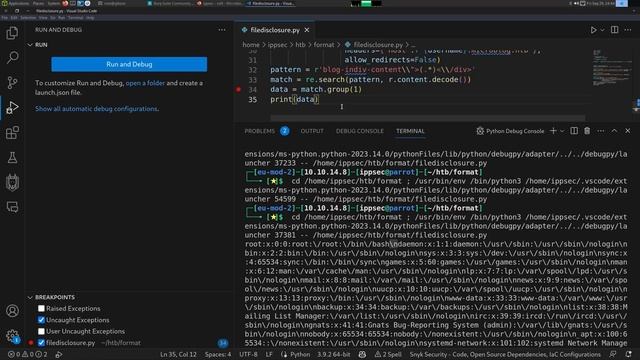
Task: Click the blue Run and Debug button
Action: (x=129, y=64)
